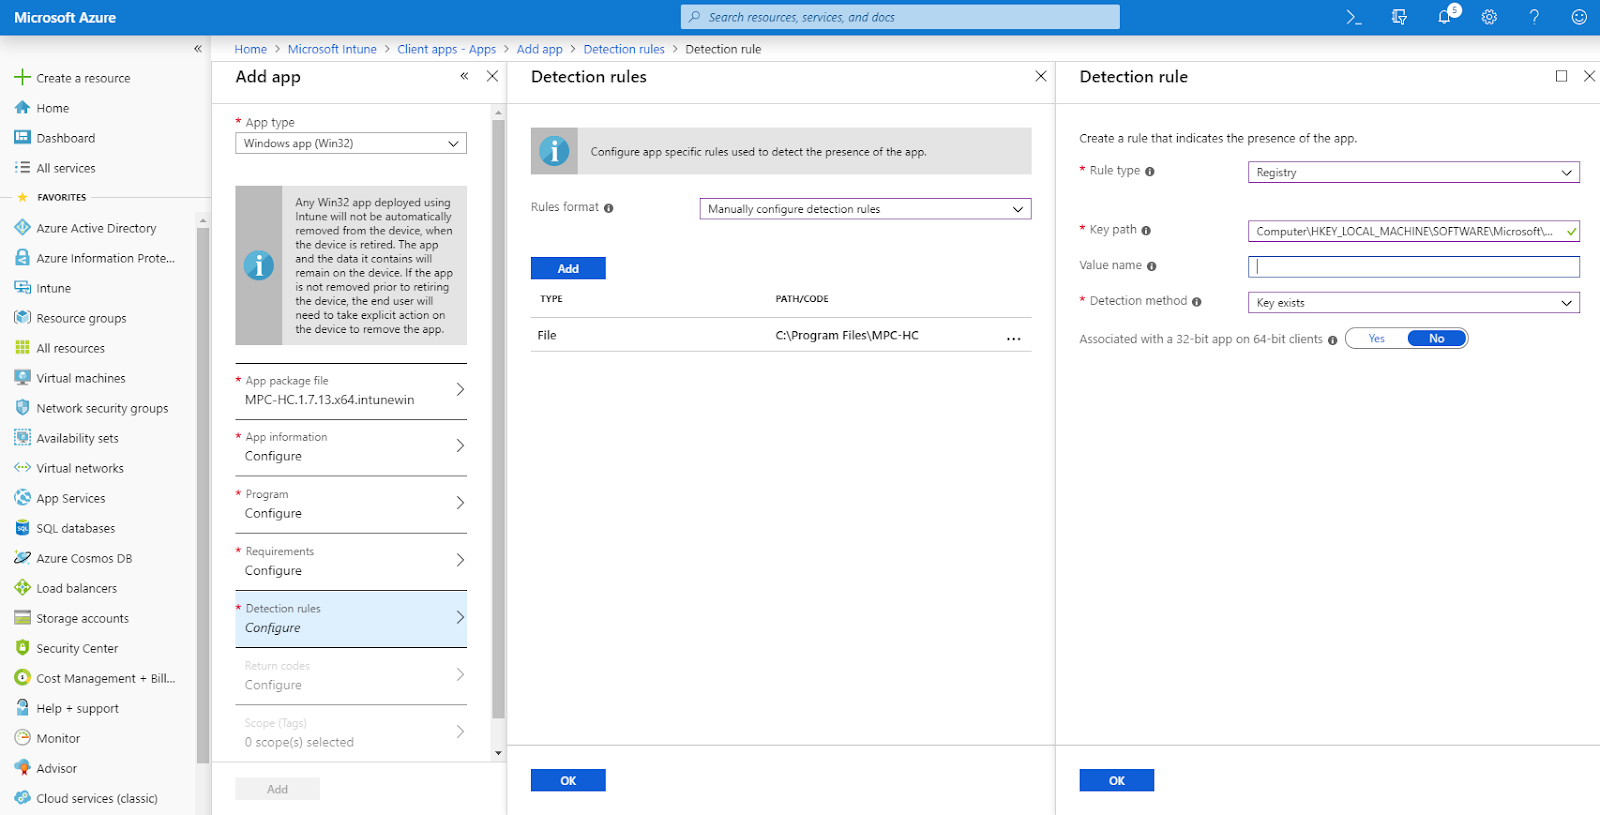Open the Rule type dropdown
Viewport: 1600px width, 815px height.
pos(1414,172)
